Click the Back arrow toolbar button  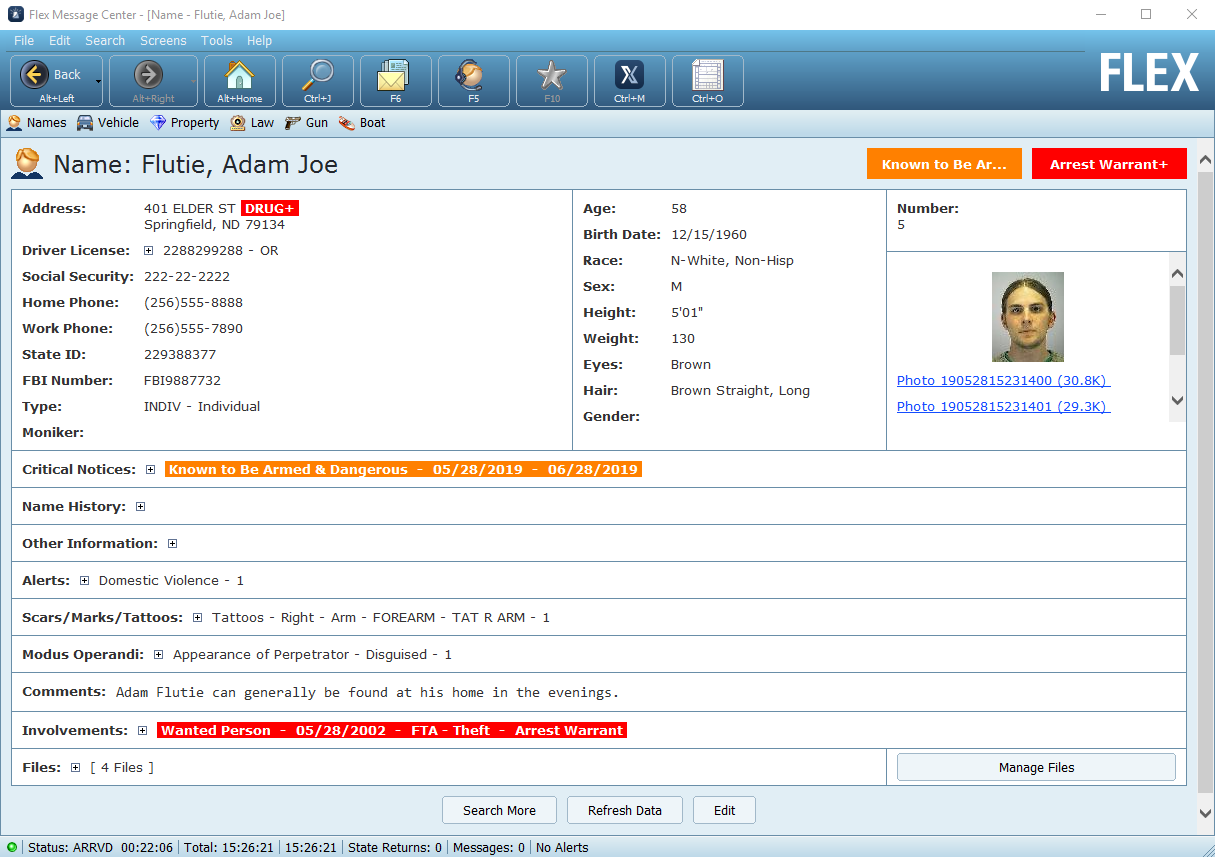tap(50, 80)
